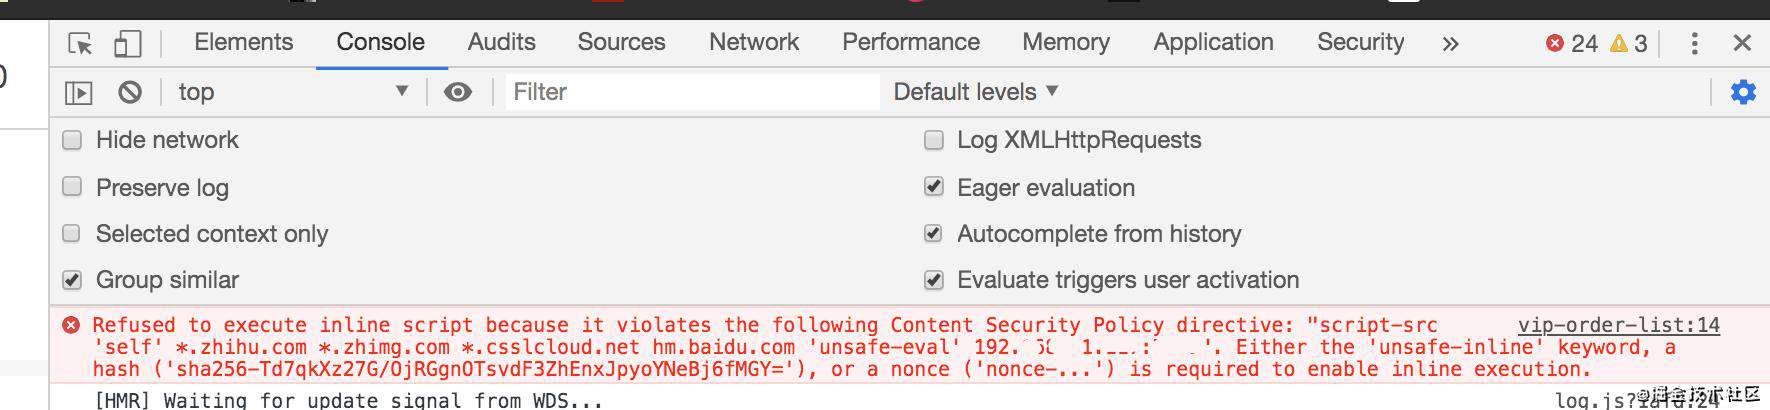Create live expression using eye icon
1770x410 pixels.
point(458,92)
